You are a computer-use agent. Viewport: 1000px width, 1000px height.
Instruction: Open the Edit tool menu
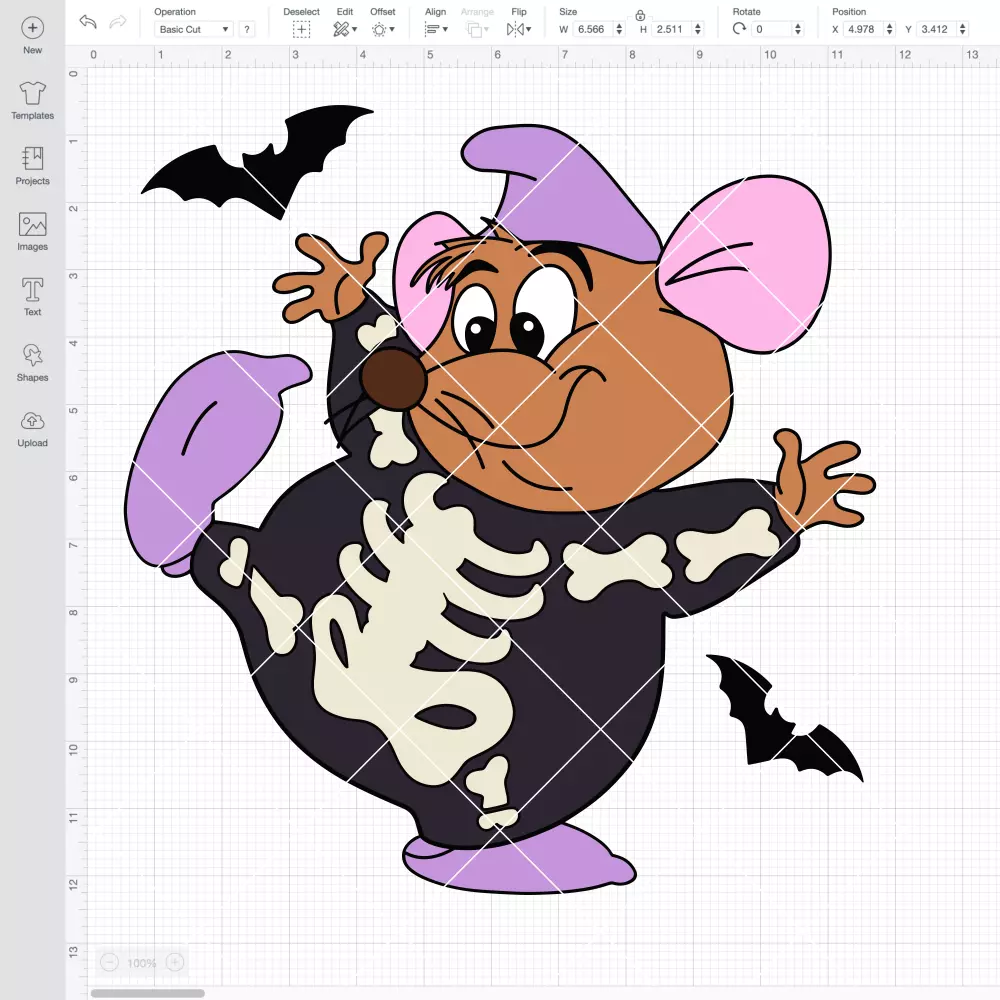tap(344, 29)
